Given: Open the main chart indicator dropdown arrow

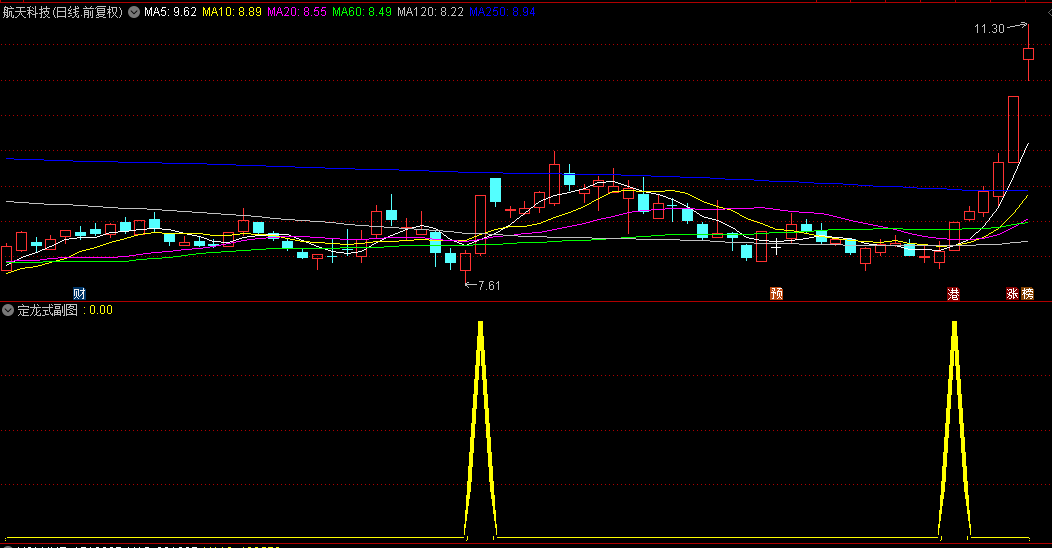Looking at the screenshot, I should tap(134, 12).
